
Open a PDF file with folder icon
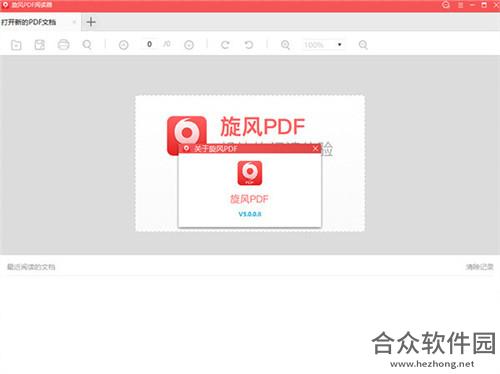pos(16,45)
